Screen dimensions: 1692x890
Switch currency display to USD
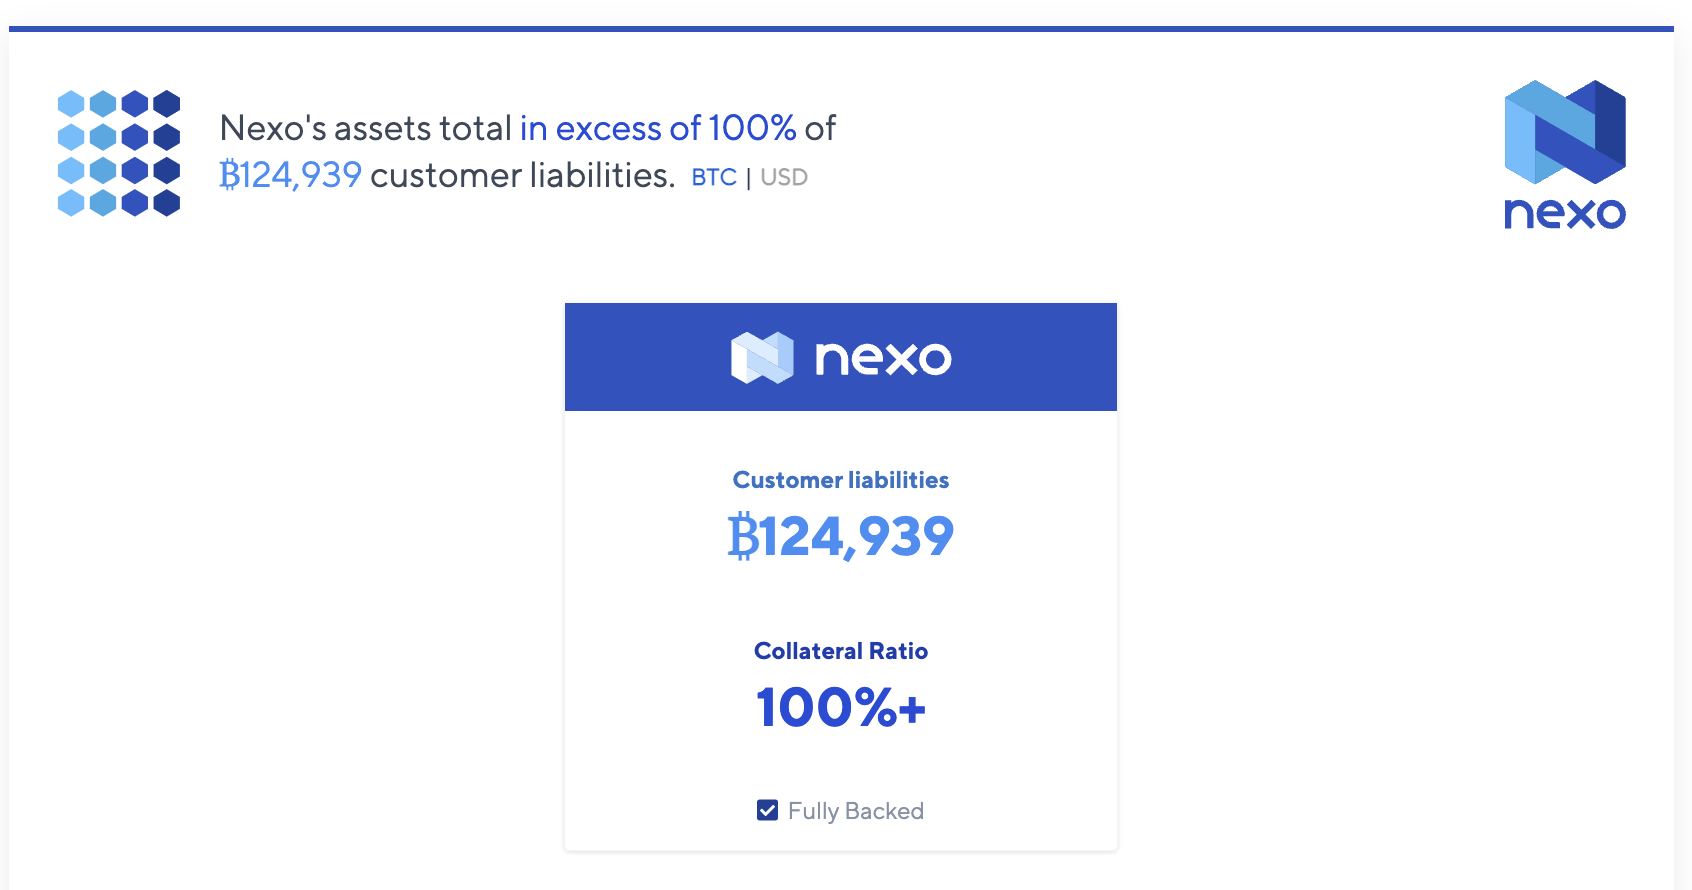pyautogui.click(x=784, y=177)
